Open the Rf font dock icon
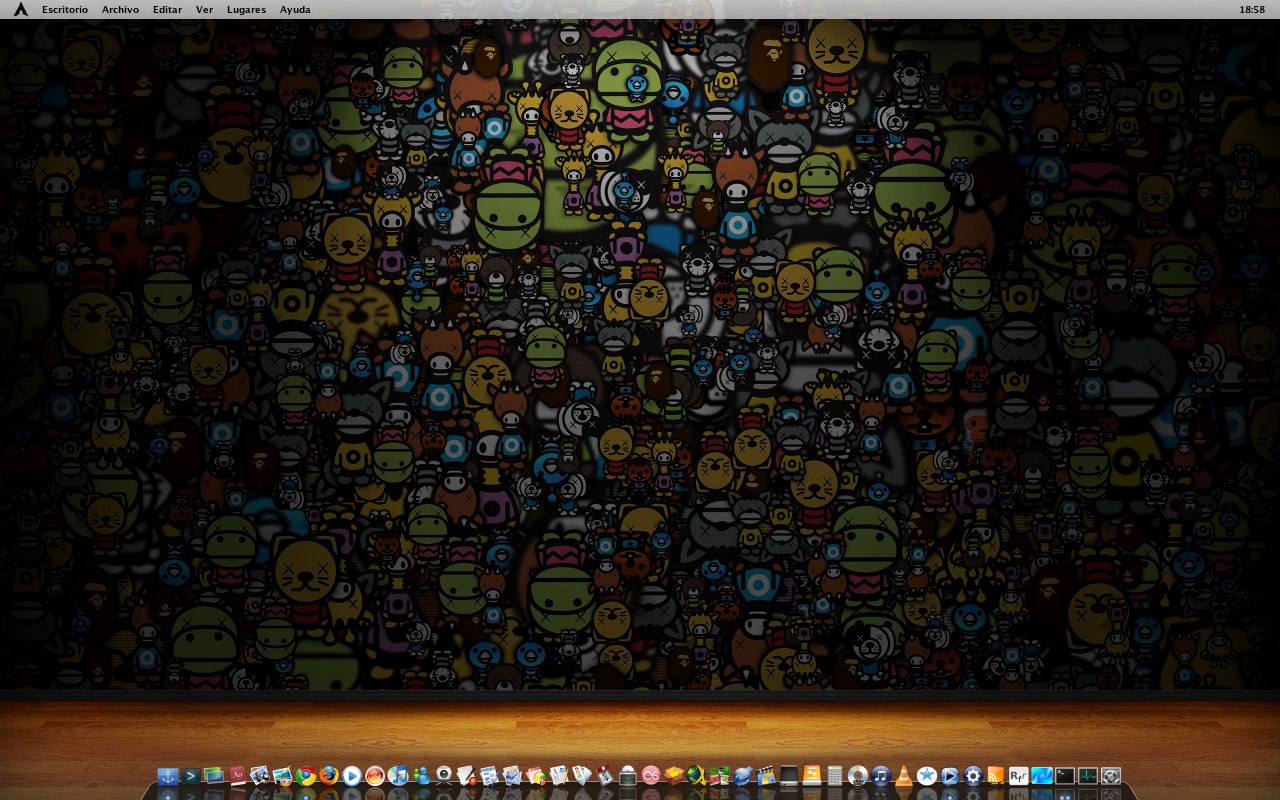1280x800 pixels. (1019, 776)
